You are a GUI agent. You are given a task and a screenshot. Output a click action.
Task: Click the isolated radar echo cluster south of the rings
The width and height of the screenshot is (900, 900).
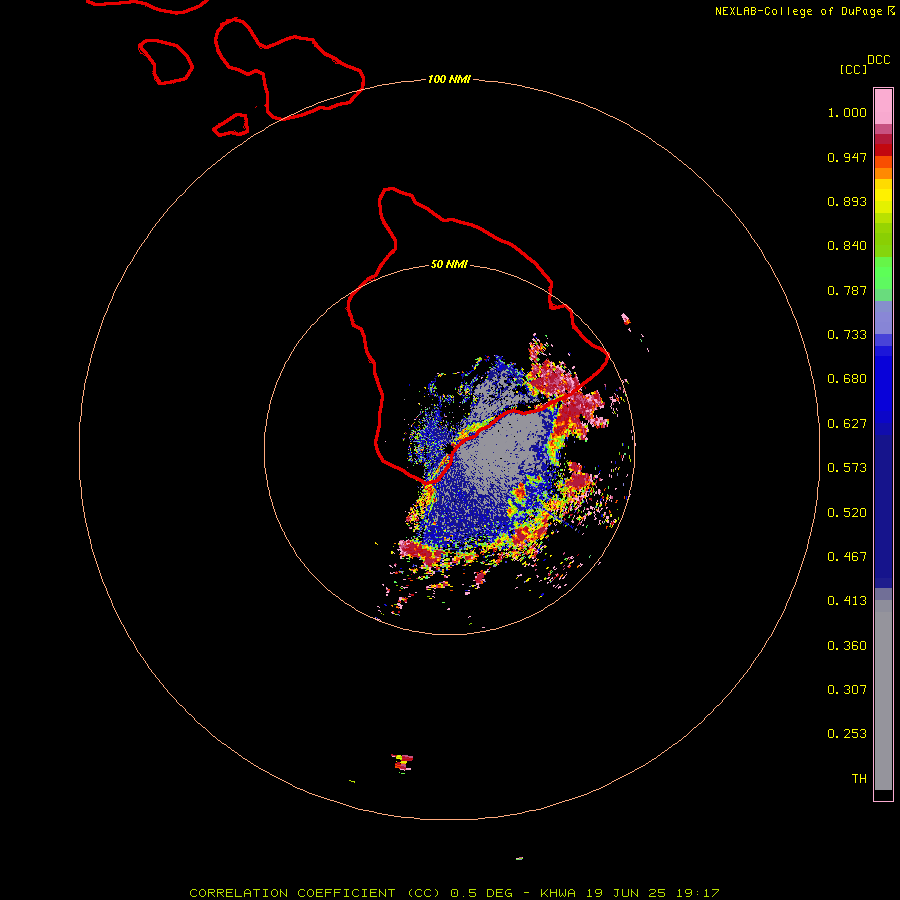(x=402, y=763)
